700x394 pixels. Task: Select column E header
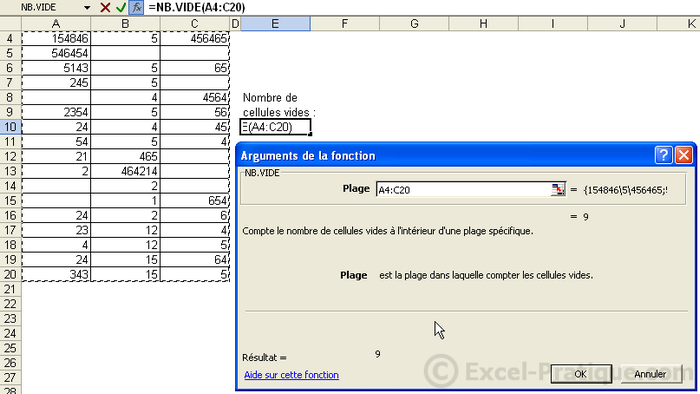tap(275, 24)
